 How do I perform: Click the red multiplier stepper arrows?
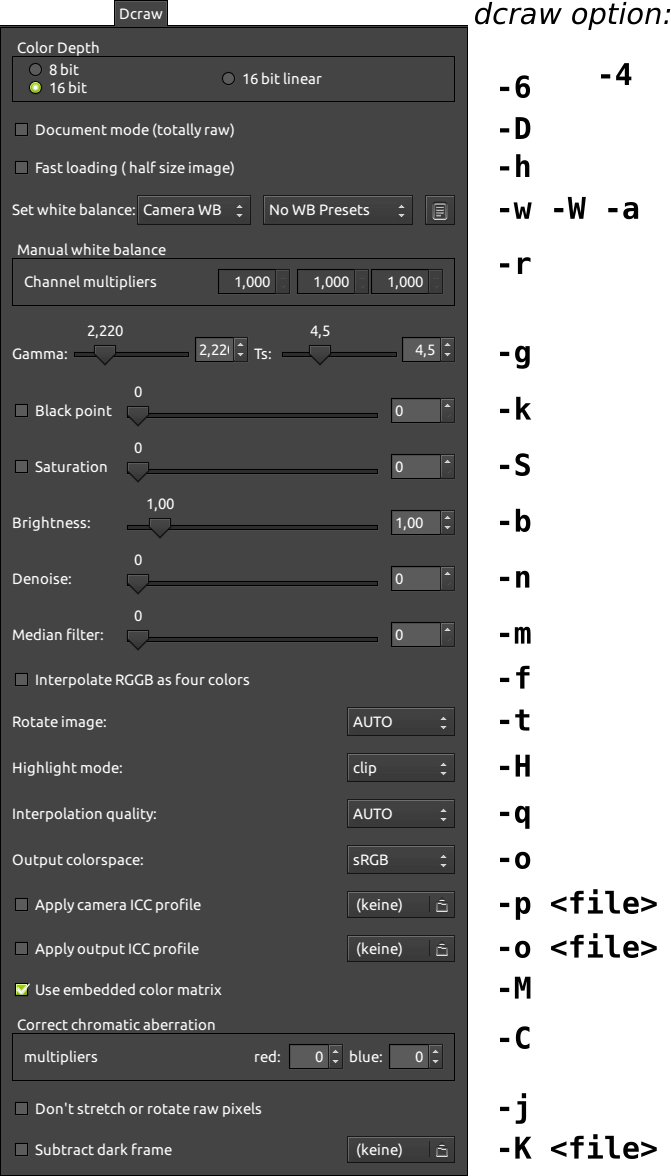click(x=336, y=1057)
